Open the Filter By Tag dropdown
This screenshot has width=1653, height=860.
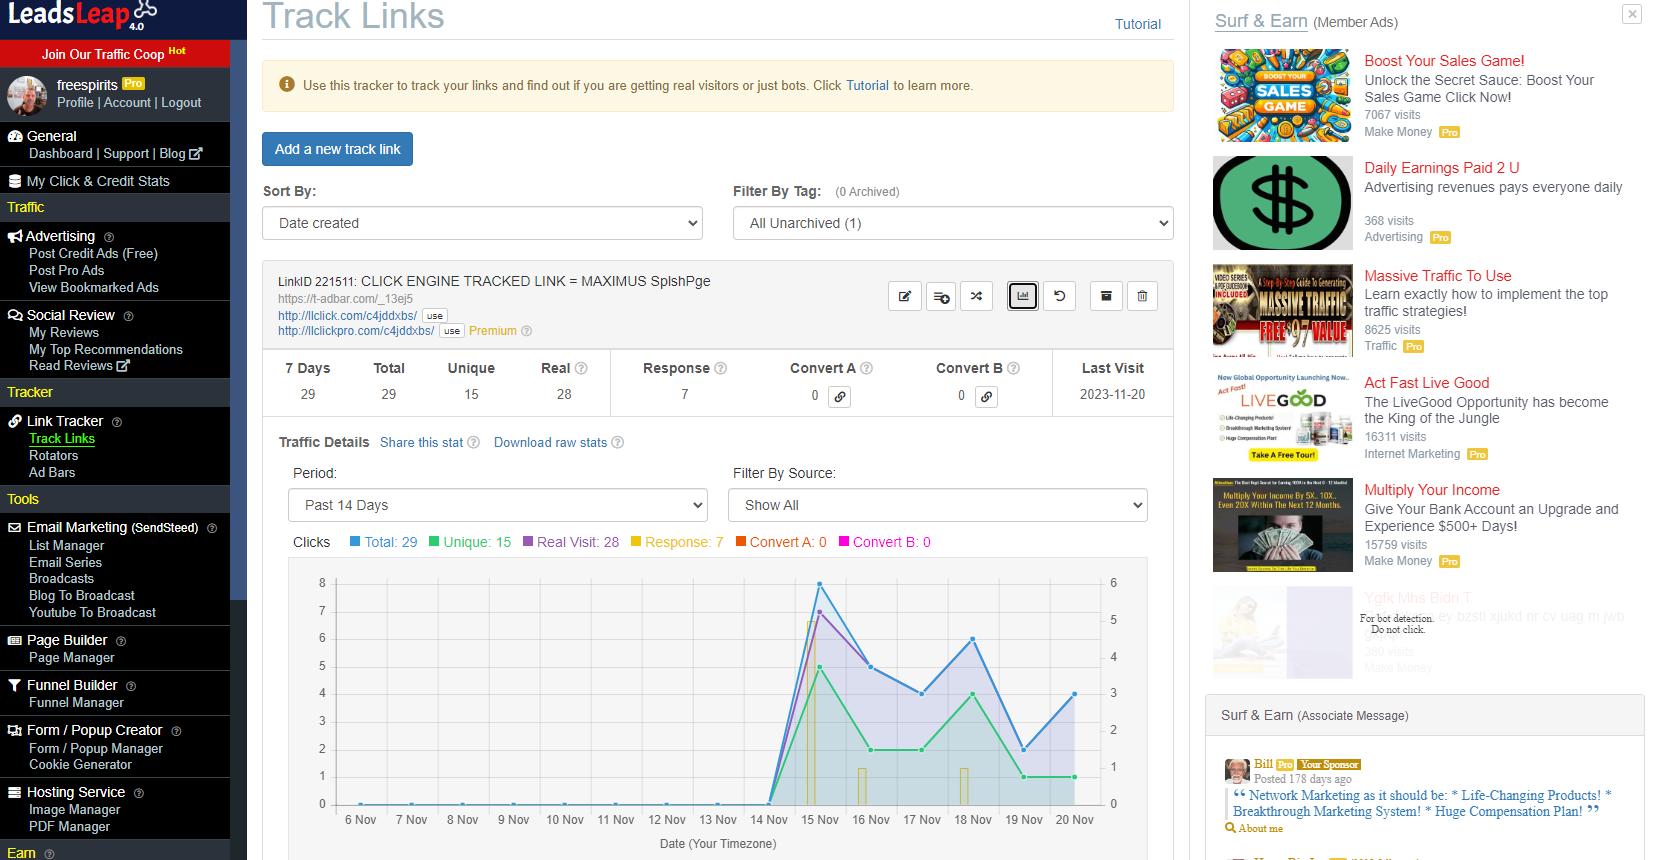(953, 223)
